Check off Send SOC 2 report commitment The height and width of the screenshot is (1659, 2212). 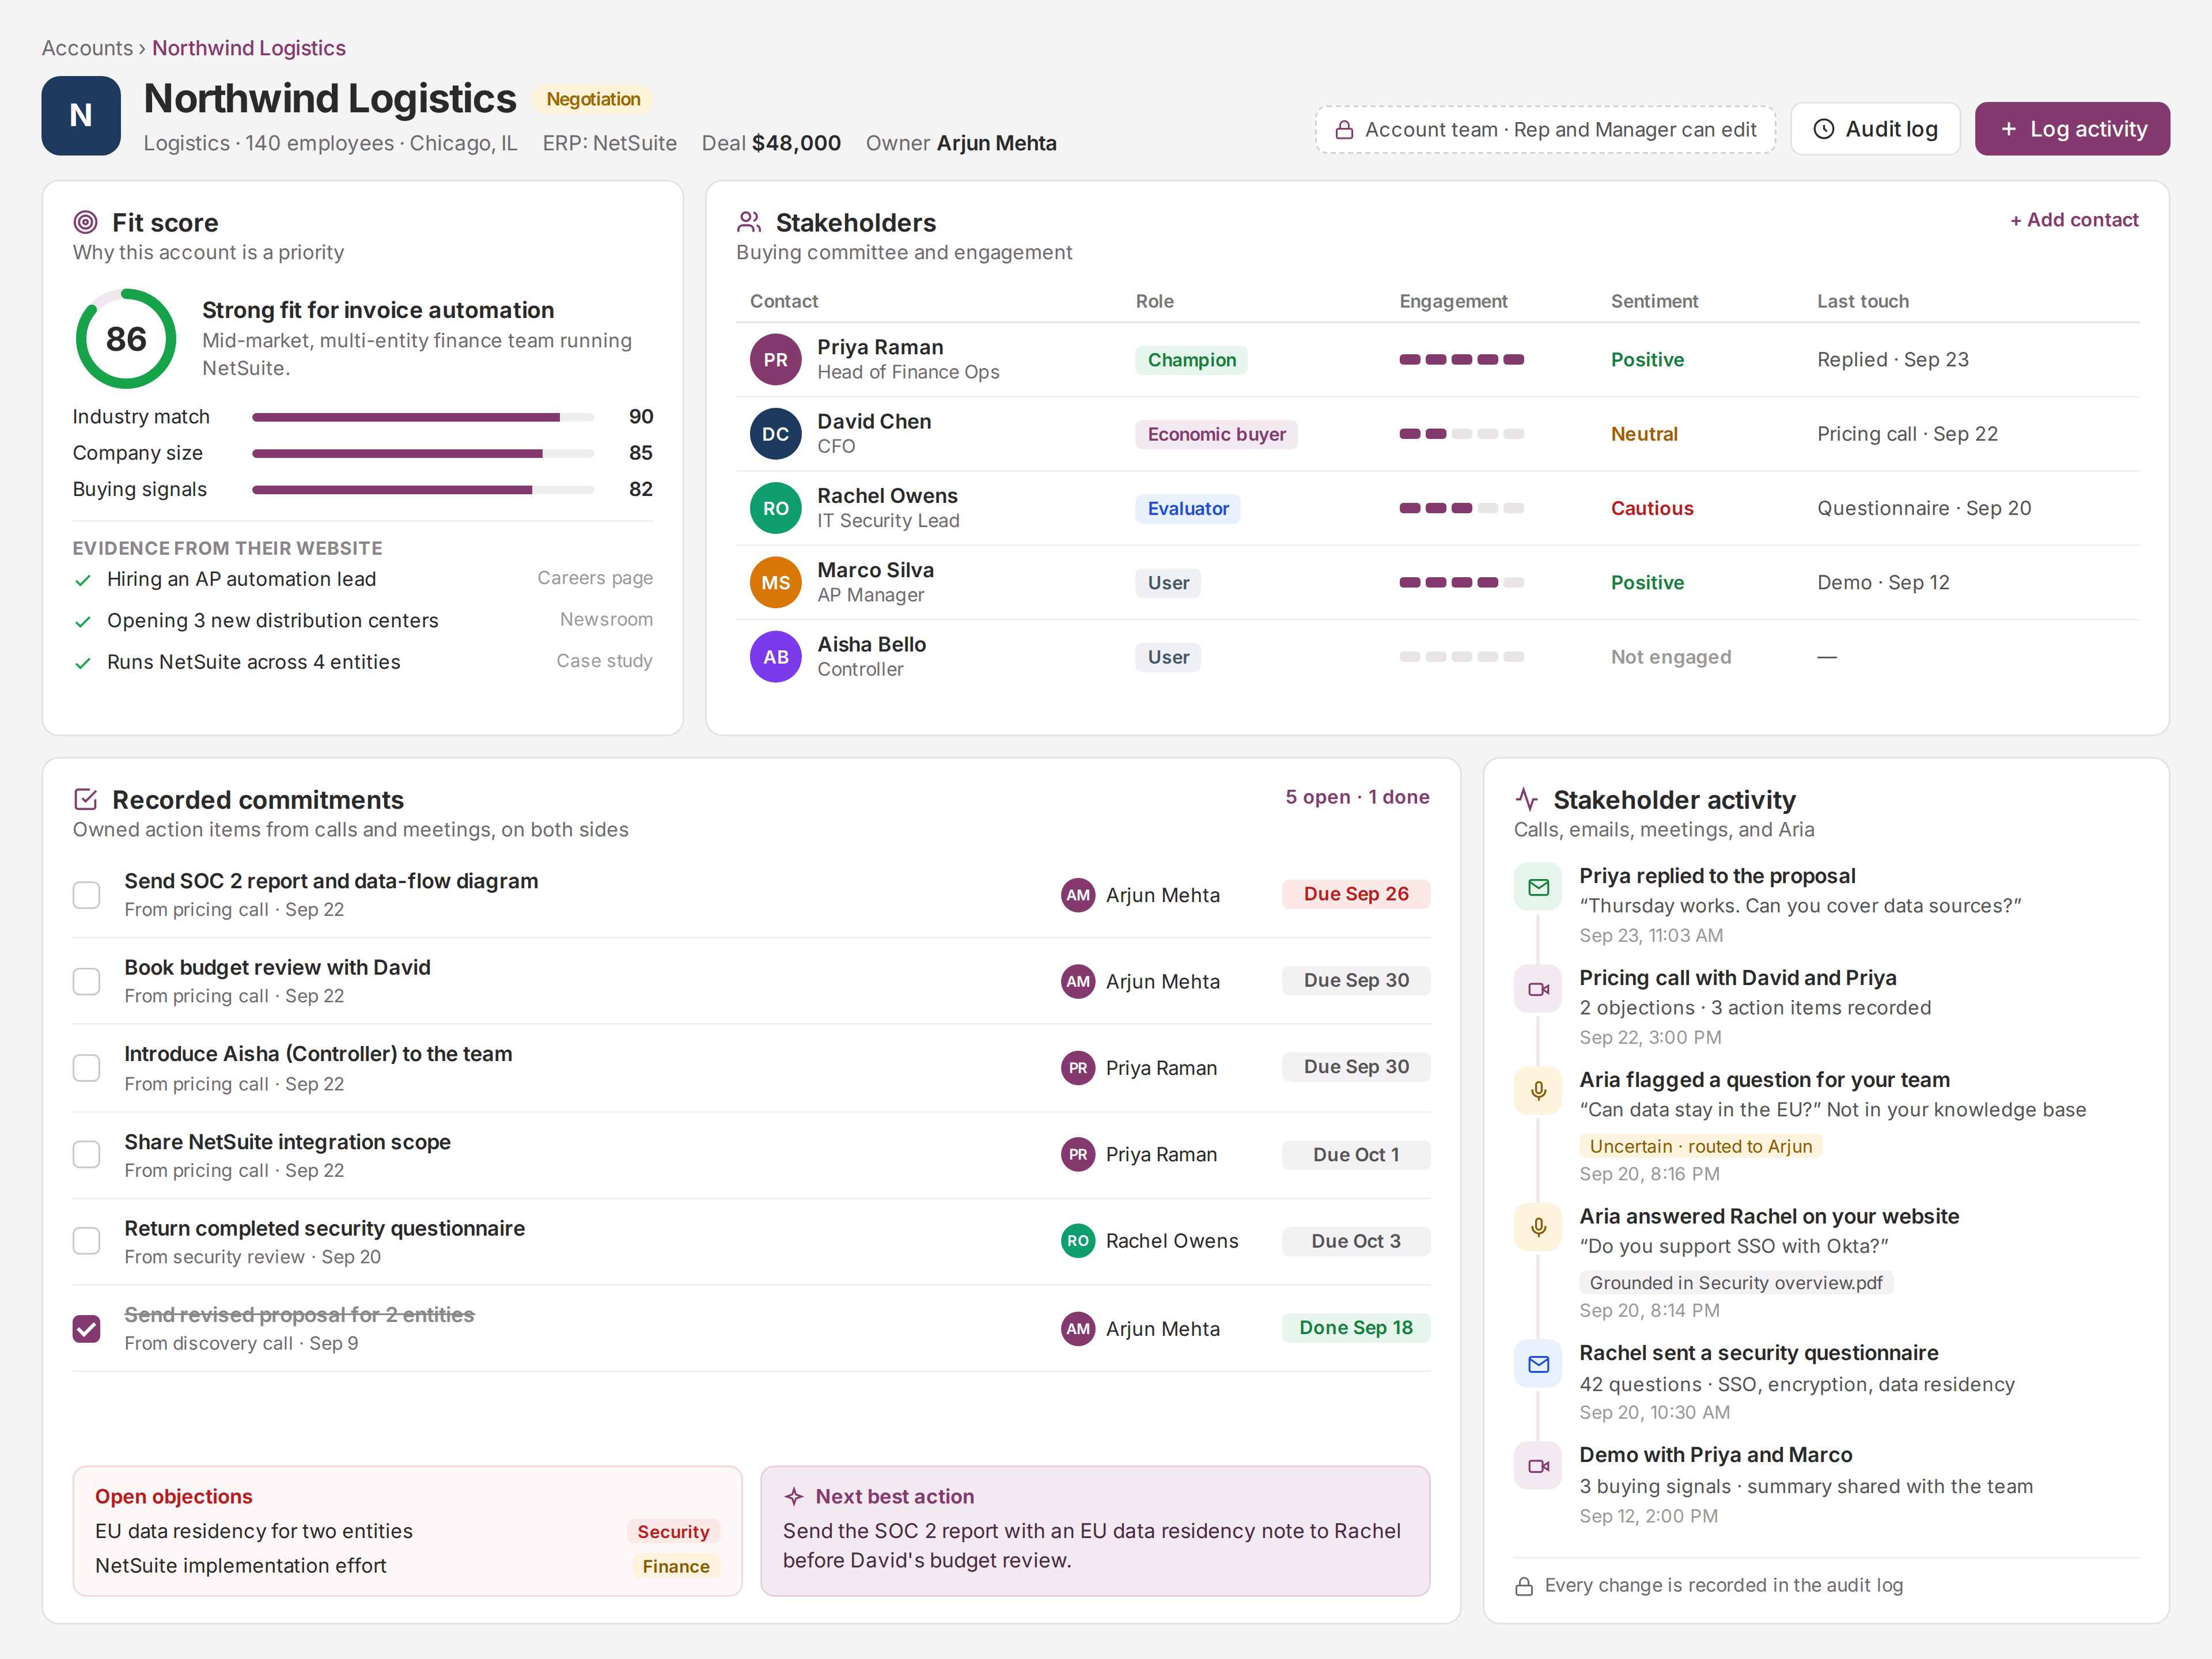(x=87, y=894)
